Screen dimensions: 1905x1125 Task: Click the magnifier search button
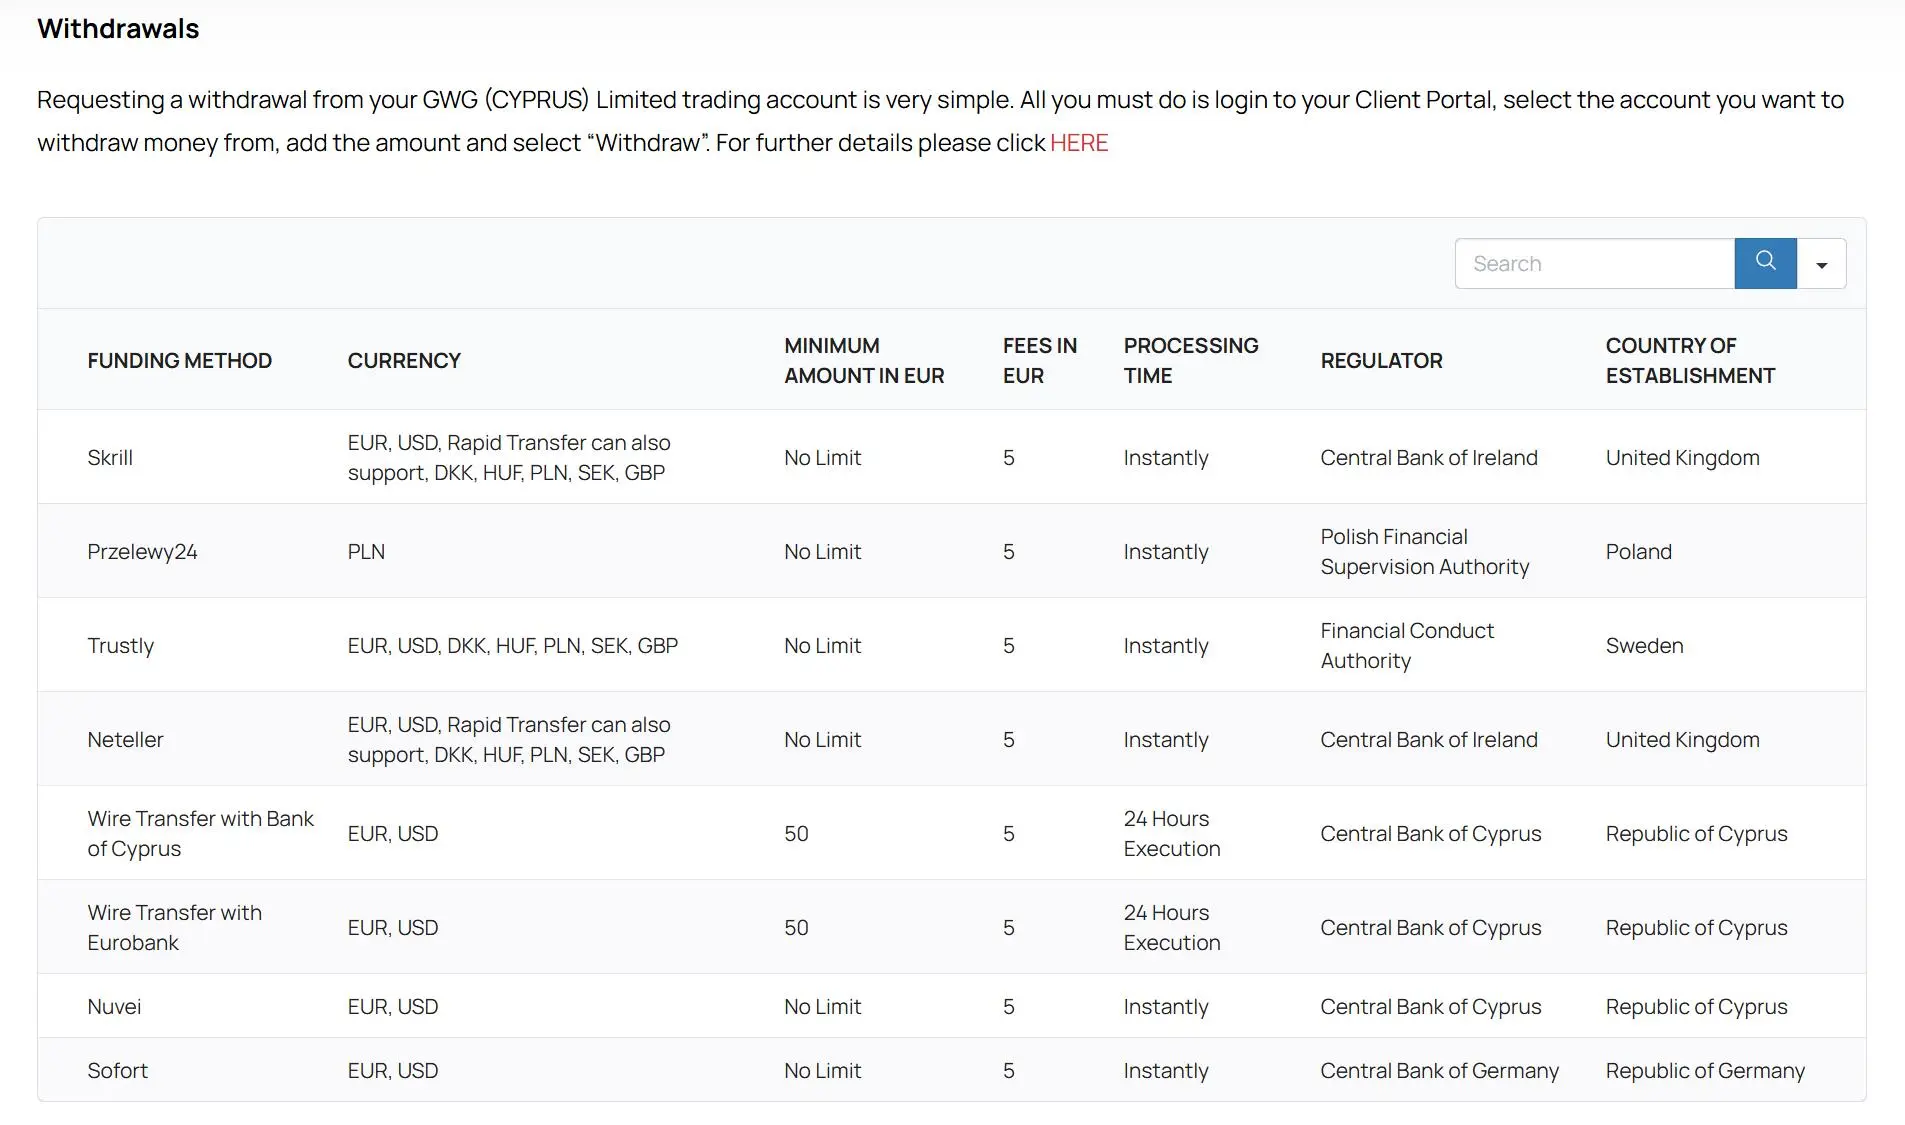(x=1765, y=263)
